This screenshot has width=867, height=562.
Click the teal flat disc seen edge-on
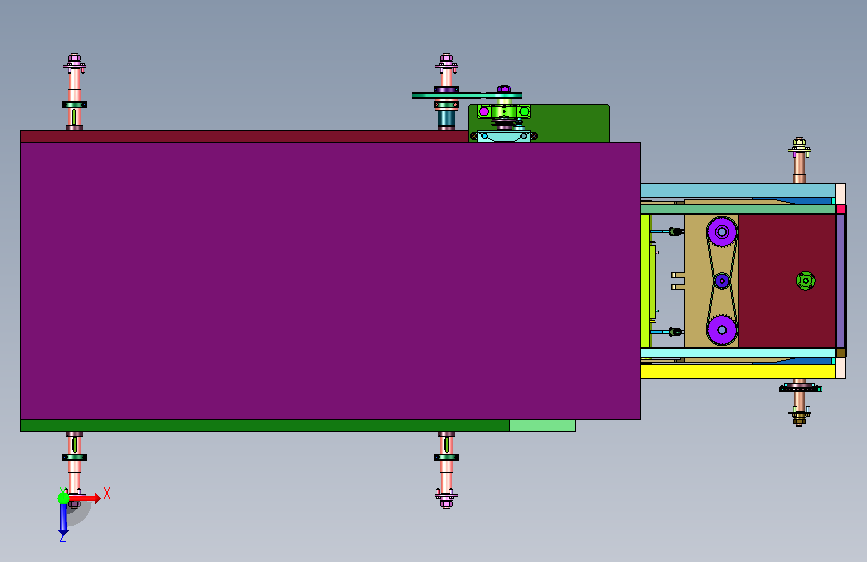[x=467, y=95]
